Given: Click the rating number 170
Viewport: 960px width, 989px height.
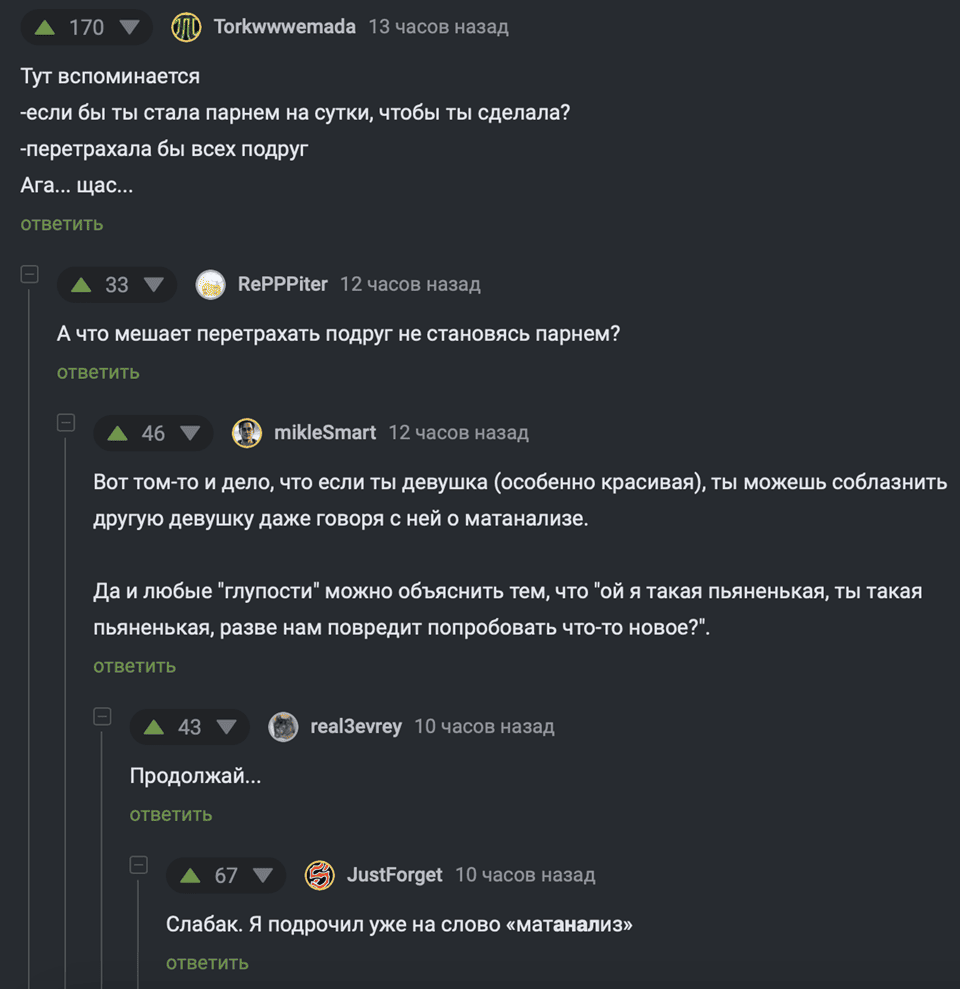Looking at the screenshot, I should pos(86,27).
